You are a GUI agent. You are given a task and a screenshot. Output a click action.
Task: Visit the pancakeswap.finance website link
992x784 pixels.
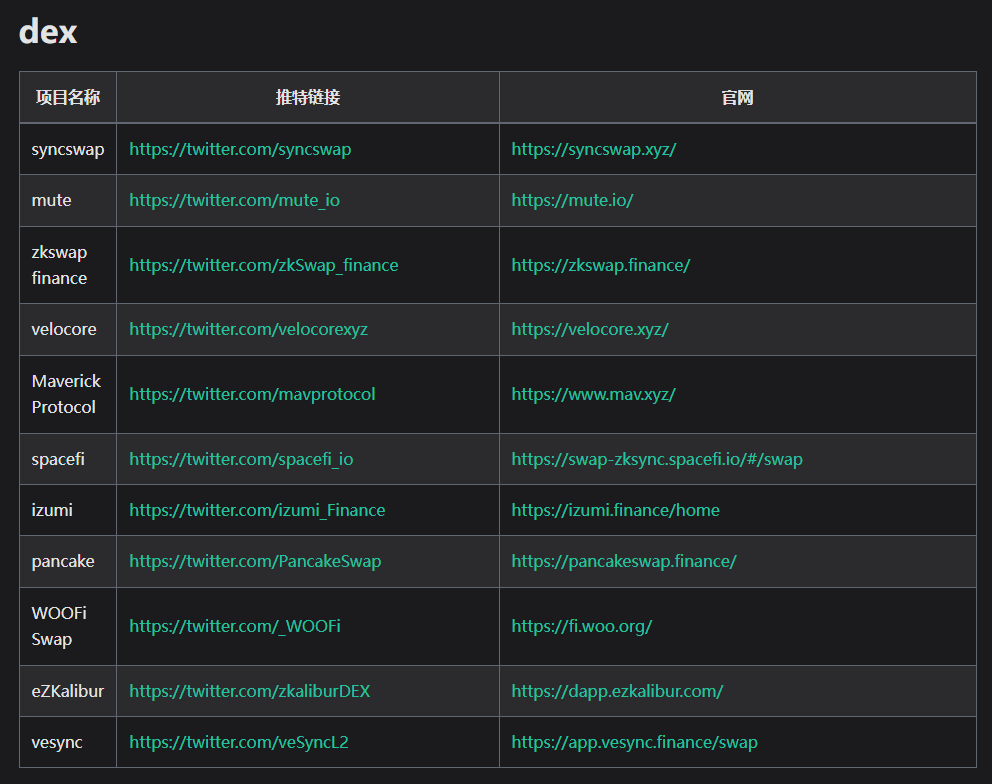click(624, 562)
